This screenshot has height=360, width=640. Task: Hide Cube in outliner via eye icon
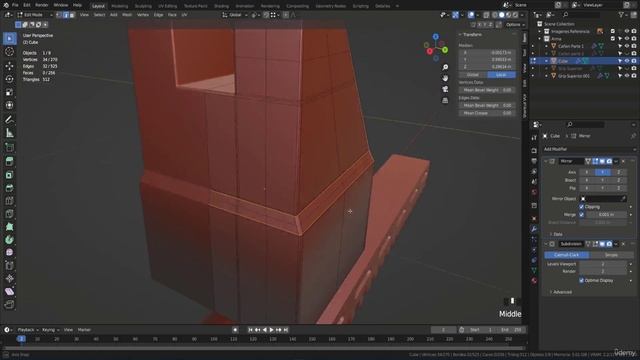click(627, 61)
